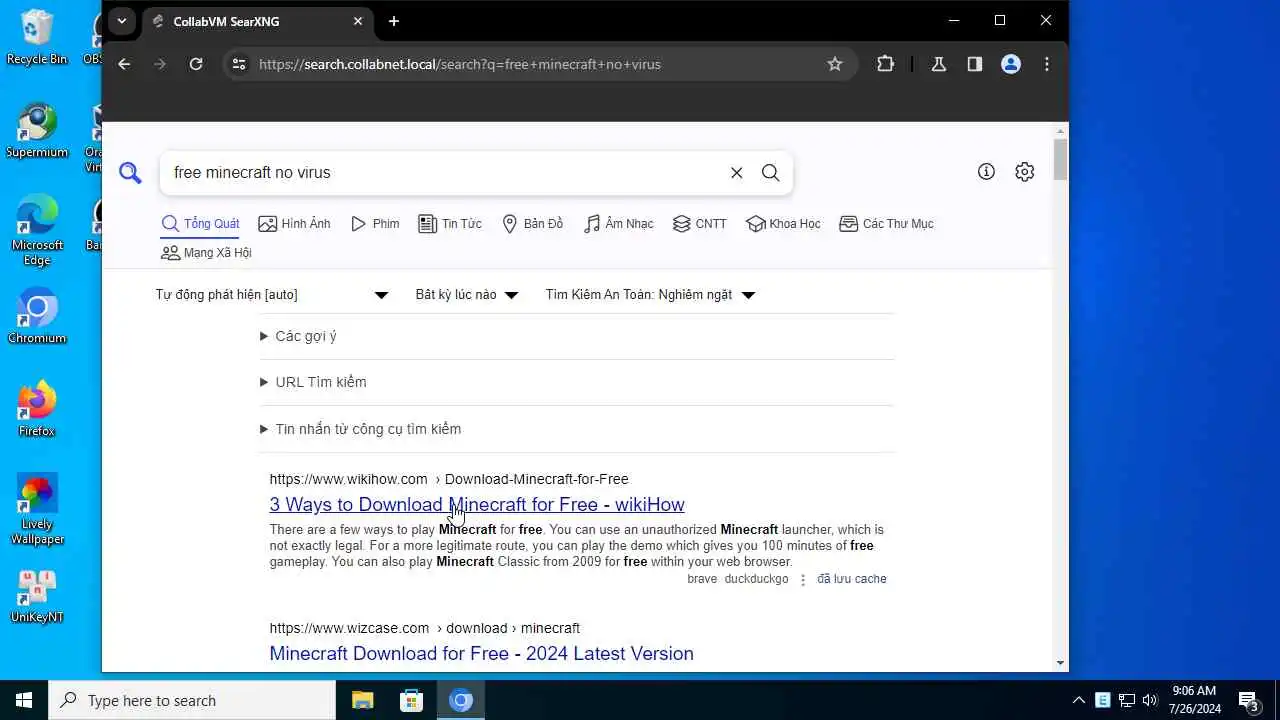Switch to the Phim tab
1280x720 pixels.
tap(375, 224)
